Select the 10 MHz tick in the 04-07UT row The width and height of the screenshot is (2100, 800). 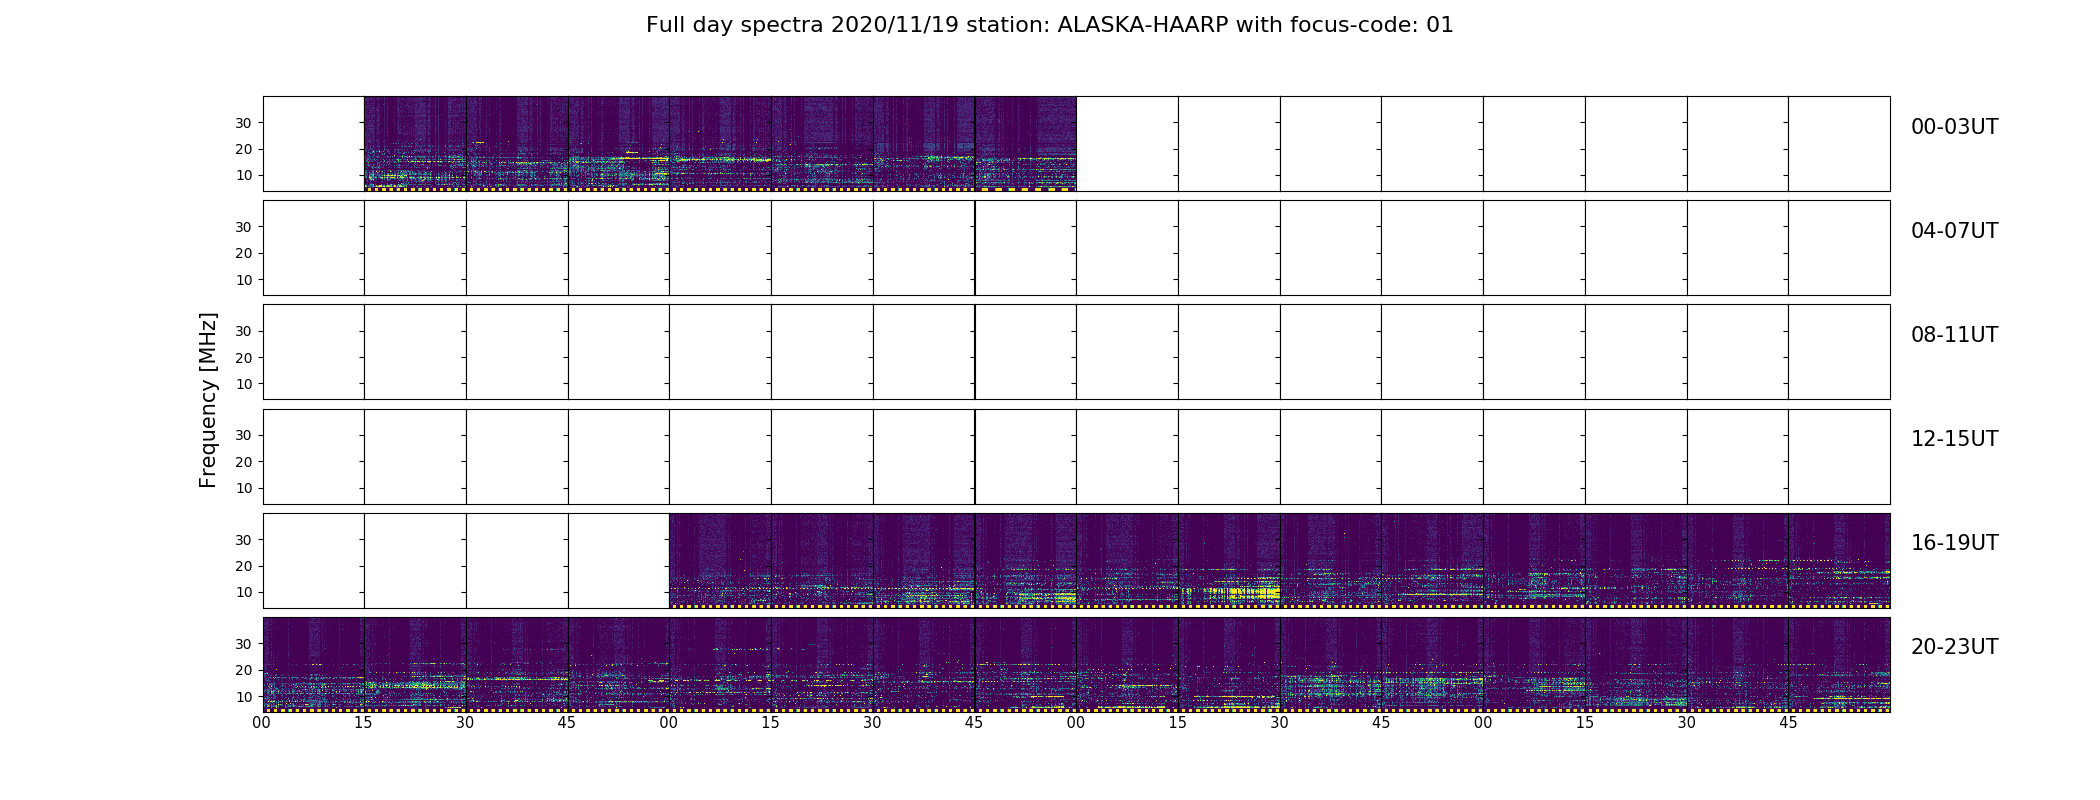[x=243, y=280]
